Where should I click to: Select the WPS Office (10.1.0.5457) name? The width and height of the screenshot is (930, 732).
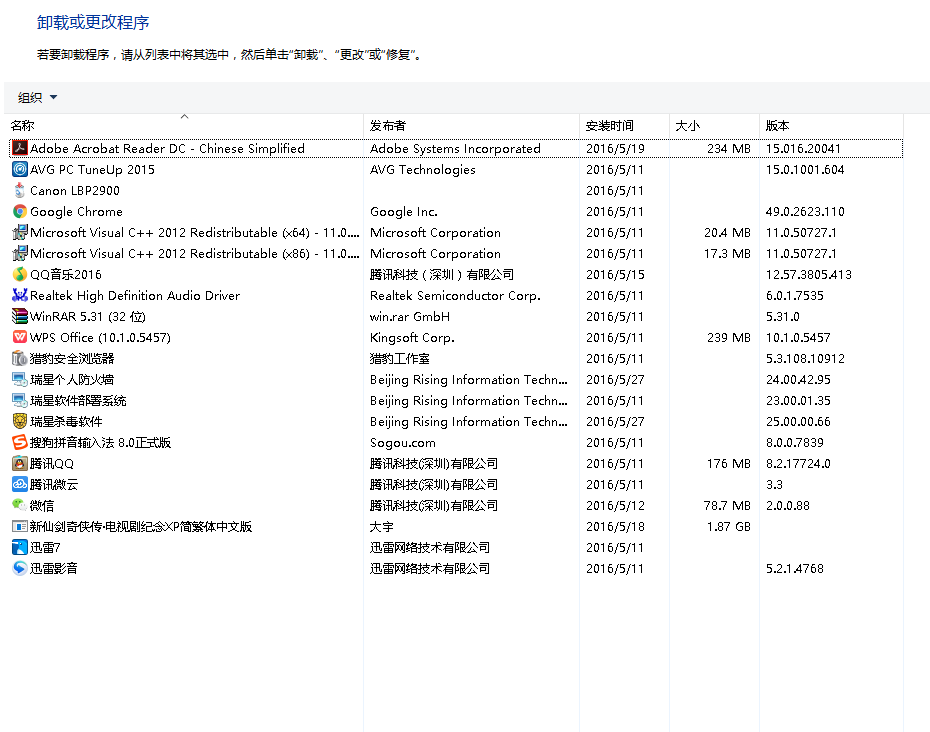click(100, 338)
